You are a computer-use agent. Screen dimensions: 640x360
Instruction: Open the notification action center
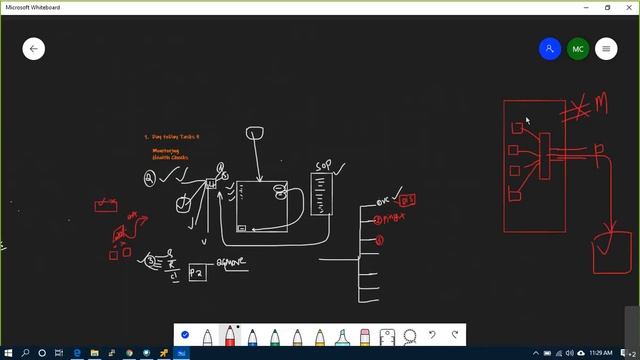[x=624, y=353]
